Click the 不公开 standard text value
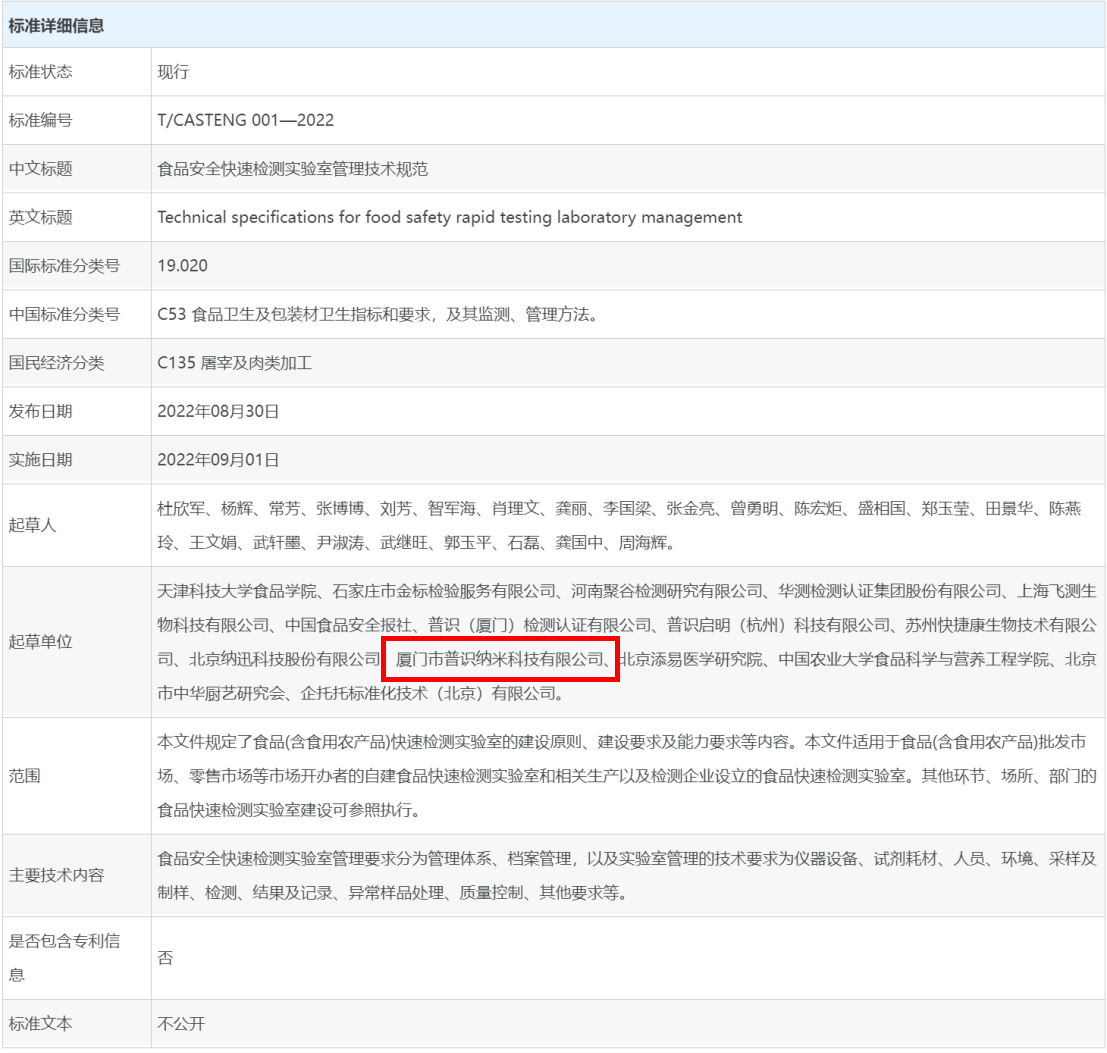This screenshot has height=1053, width=1107. [x=181, y=1024]
